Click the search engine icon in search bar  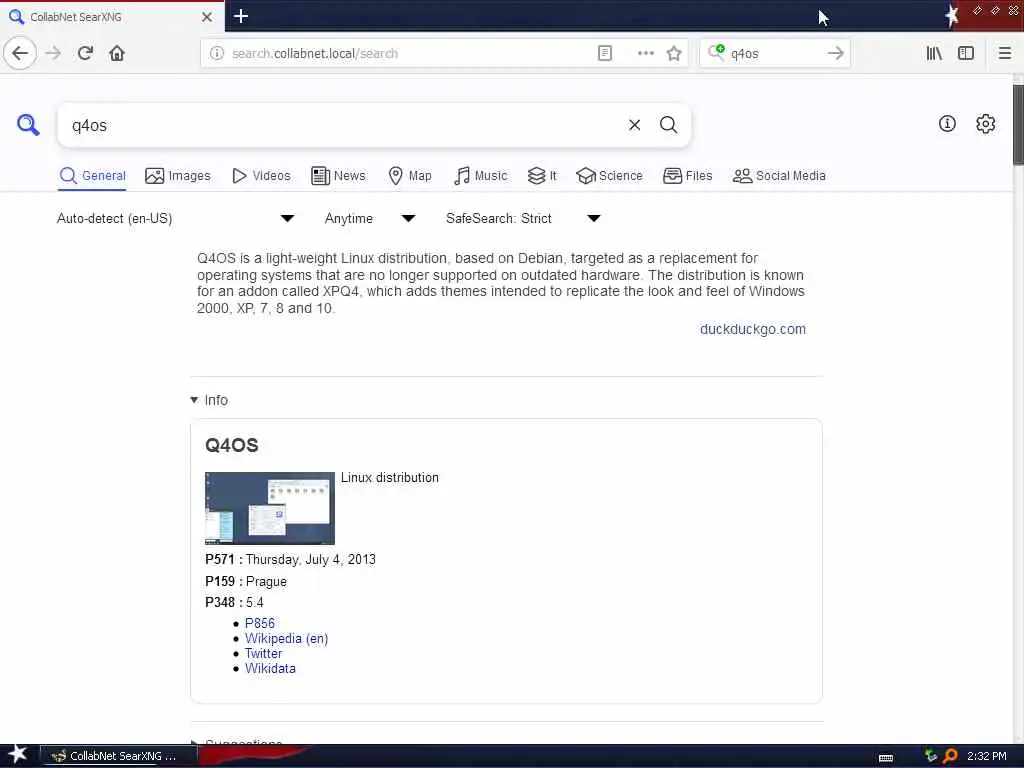point(716,52)
